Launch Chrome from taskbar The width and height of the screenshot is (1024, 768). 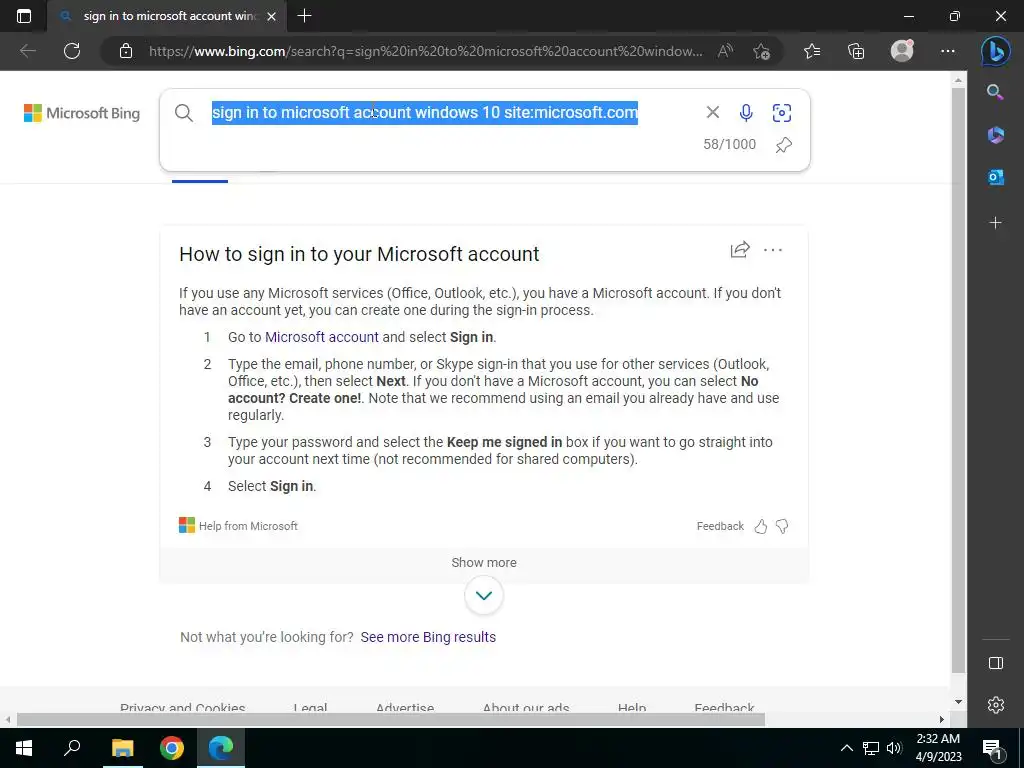pos(172,748)
